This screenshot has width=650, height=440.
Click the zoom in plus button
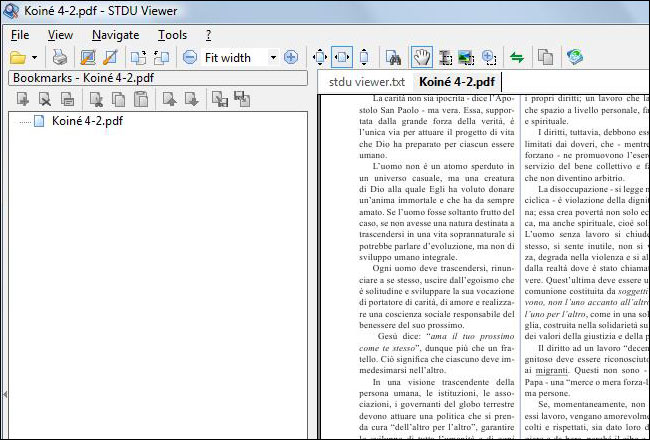pos(291,58)
